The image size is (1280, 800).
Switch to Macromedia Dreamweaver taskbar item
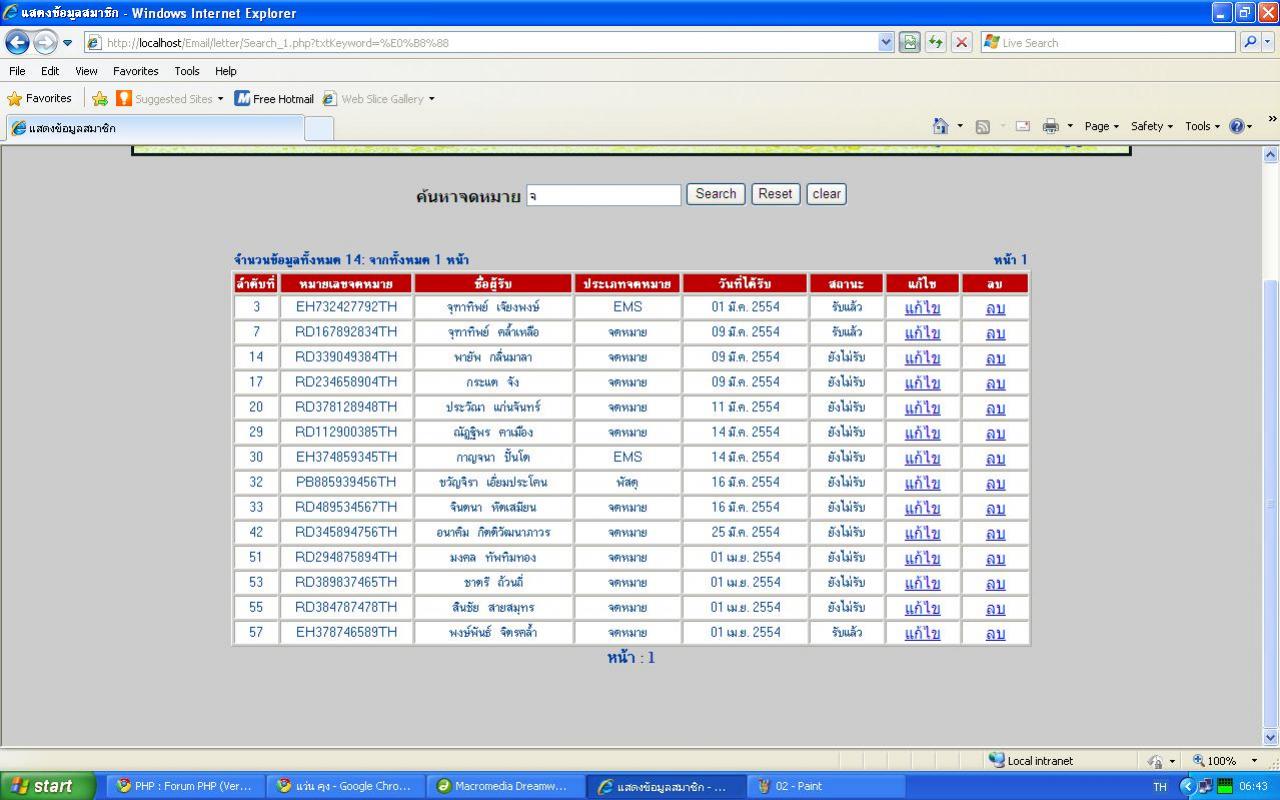506,786
